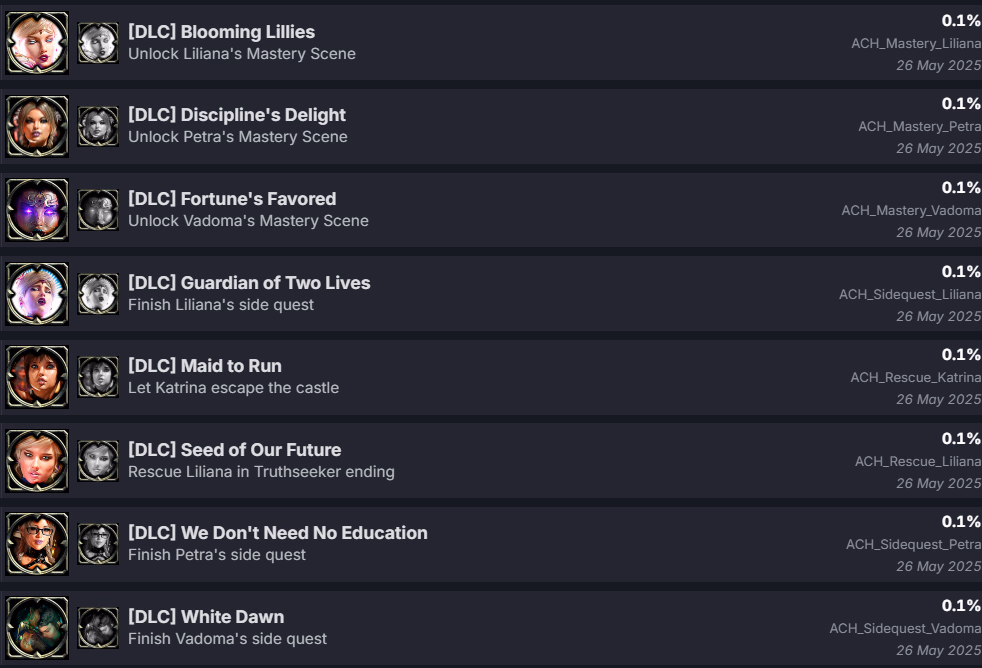
Task: Select the [DLC] We Don't Need No Education title
Action: coord(277,533)
